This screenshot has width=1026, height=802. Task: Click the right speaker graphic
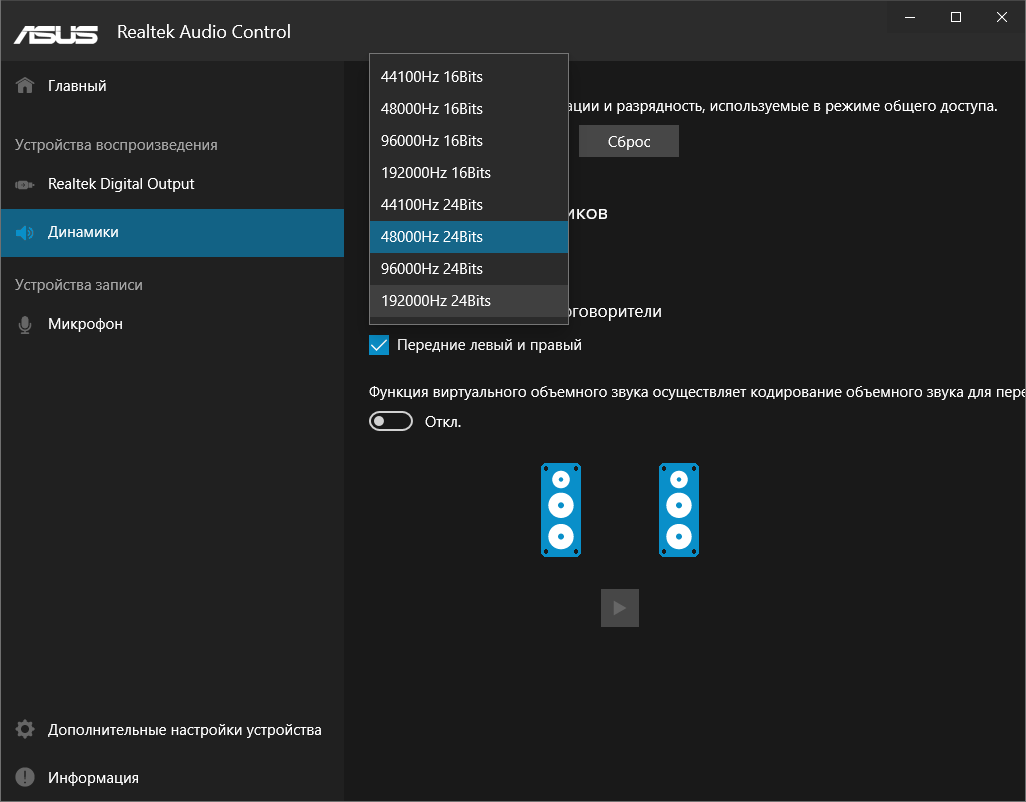[679, 510]
